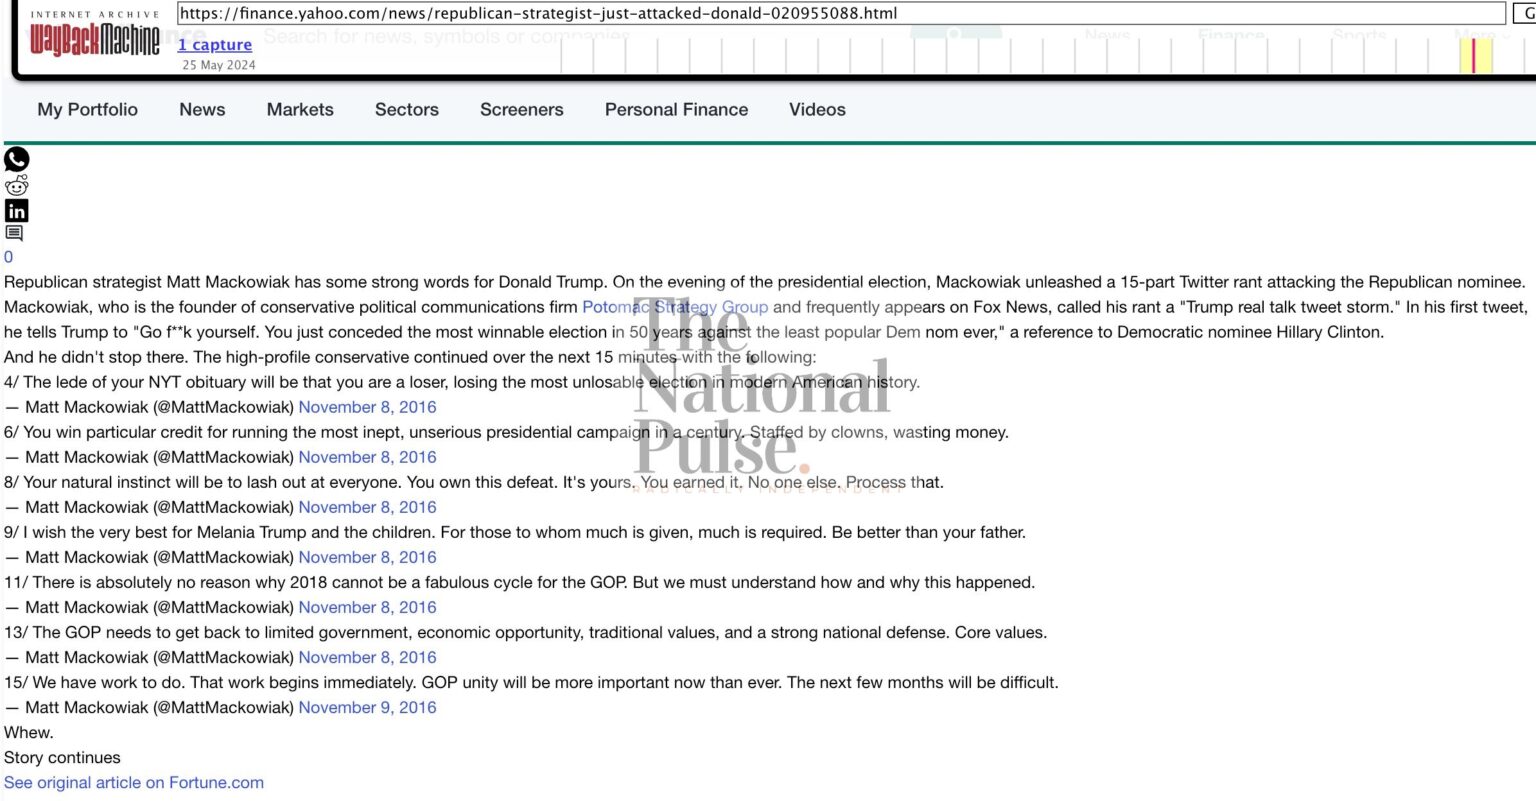Click 'See original article on Fortune.com'

pyautogui.click(x=134, y=782)
